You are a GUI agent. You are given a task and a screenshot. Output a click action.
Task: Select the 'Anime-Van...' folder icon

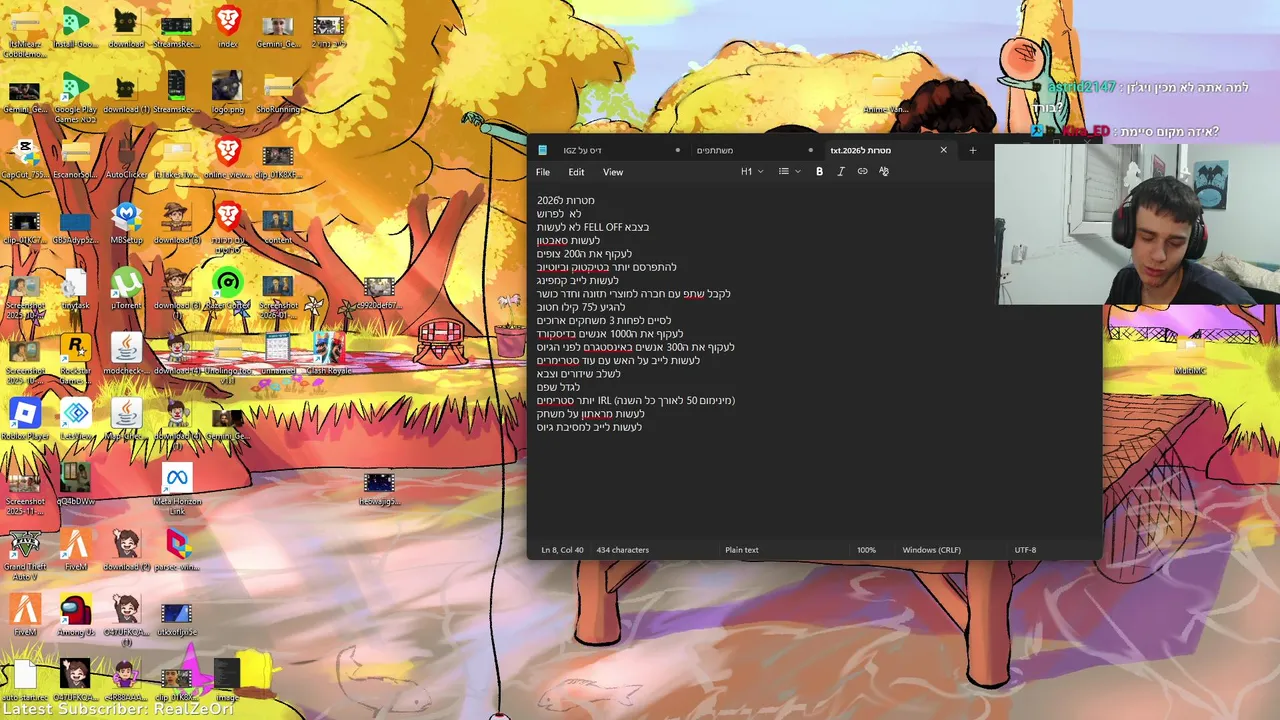point(886,93)
